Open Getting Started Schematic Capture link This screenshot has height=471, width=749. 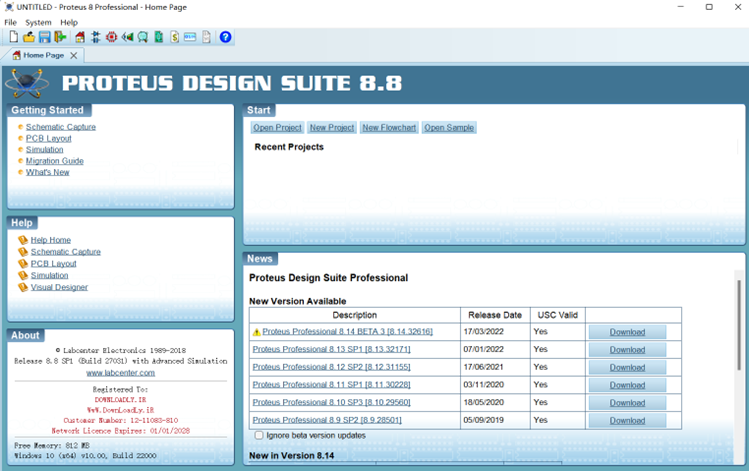(61, 127)
